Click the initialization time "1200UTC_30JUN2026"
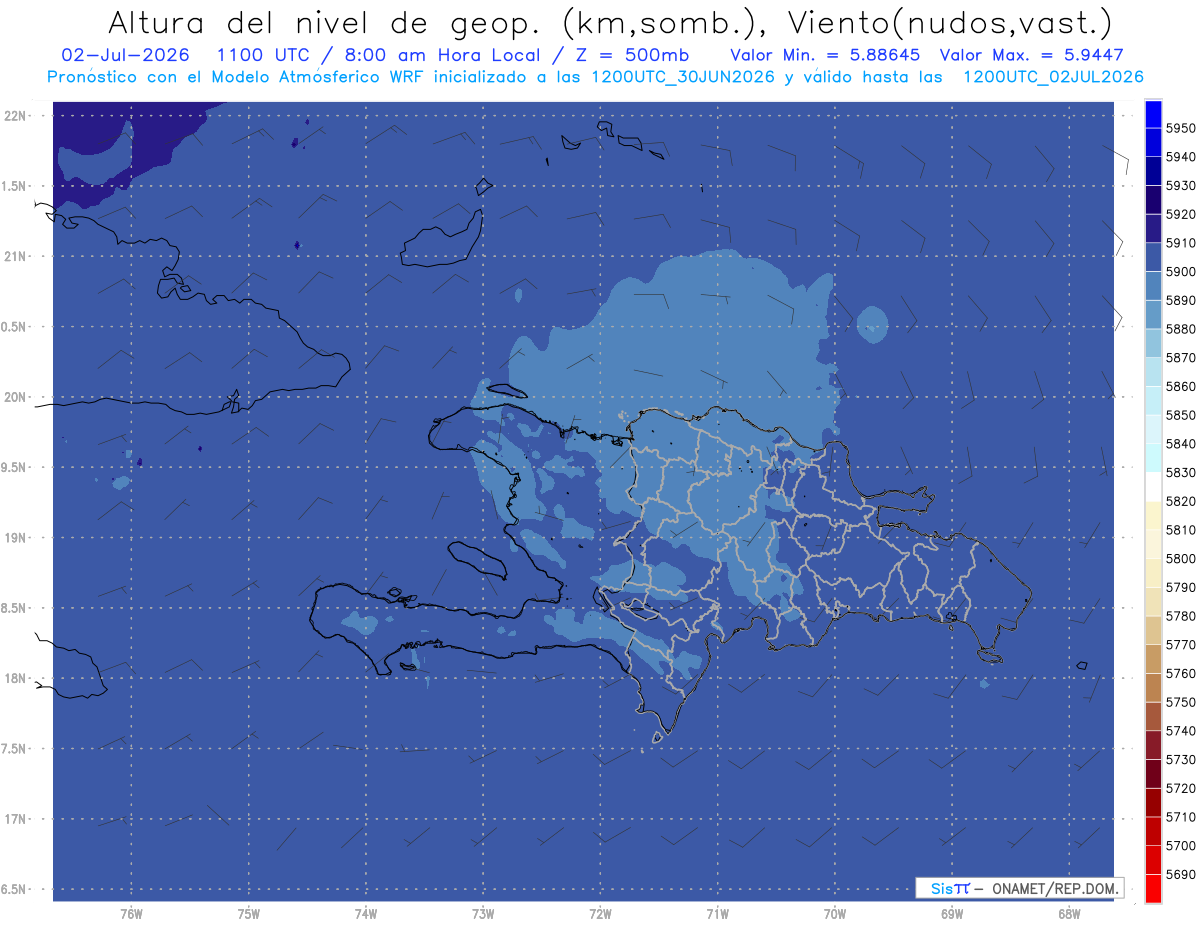The height and width of the screenshot is (927, 1200). (683, 77)
